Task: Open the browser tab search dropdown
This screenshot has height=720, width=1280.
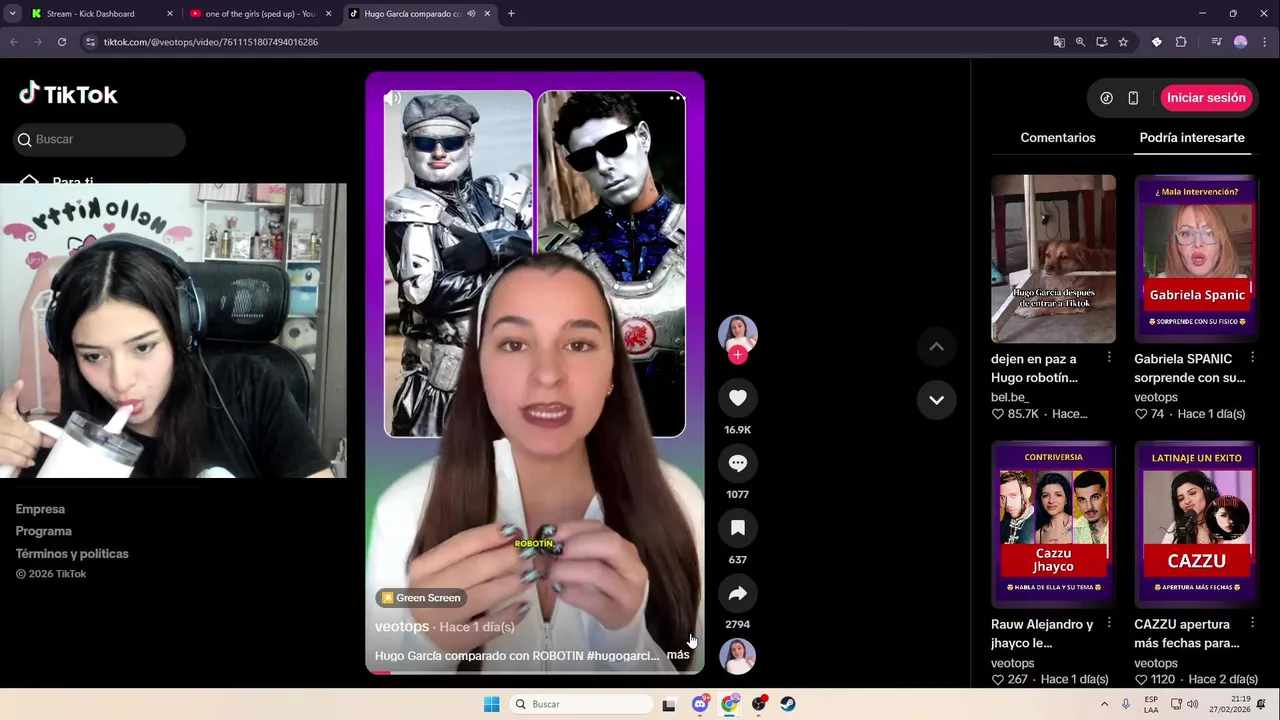Action: [x=12, y=14]
